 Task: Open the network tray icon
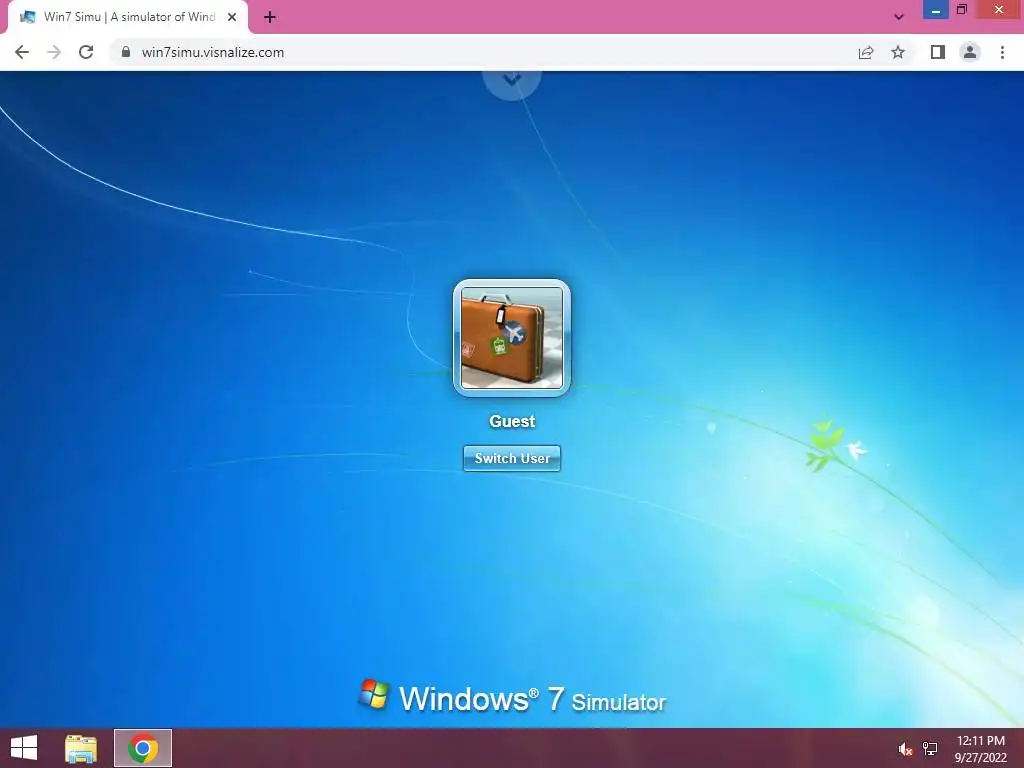pos(930,749)
